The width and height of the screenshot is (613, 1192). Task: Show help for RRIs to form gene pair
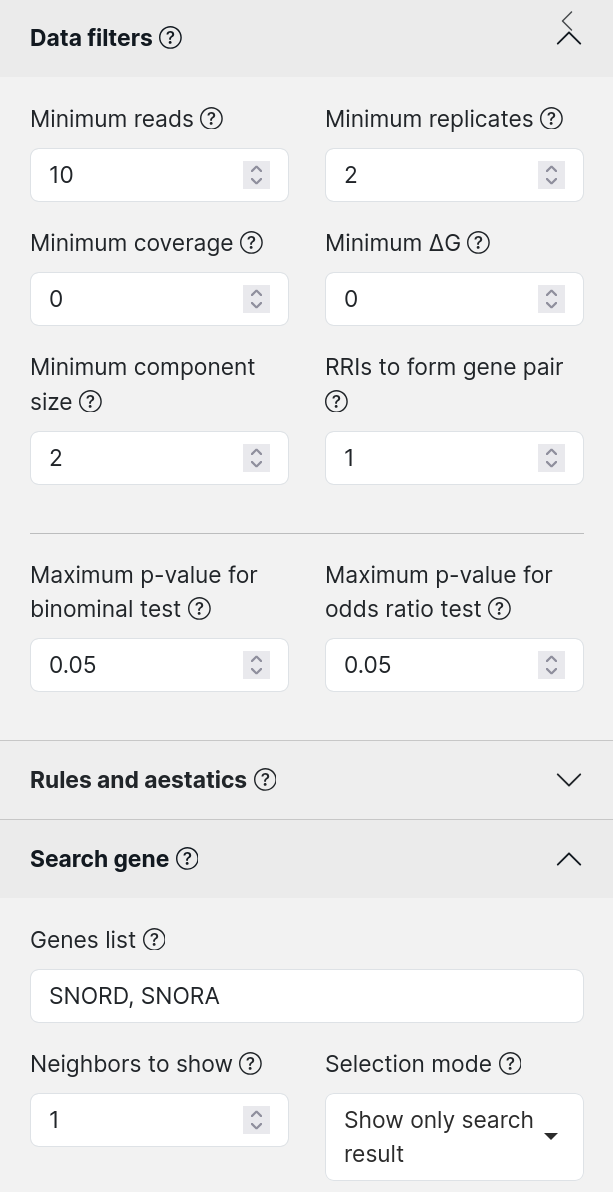336,401
